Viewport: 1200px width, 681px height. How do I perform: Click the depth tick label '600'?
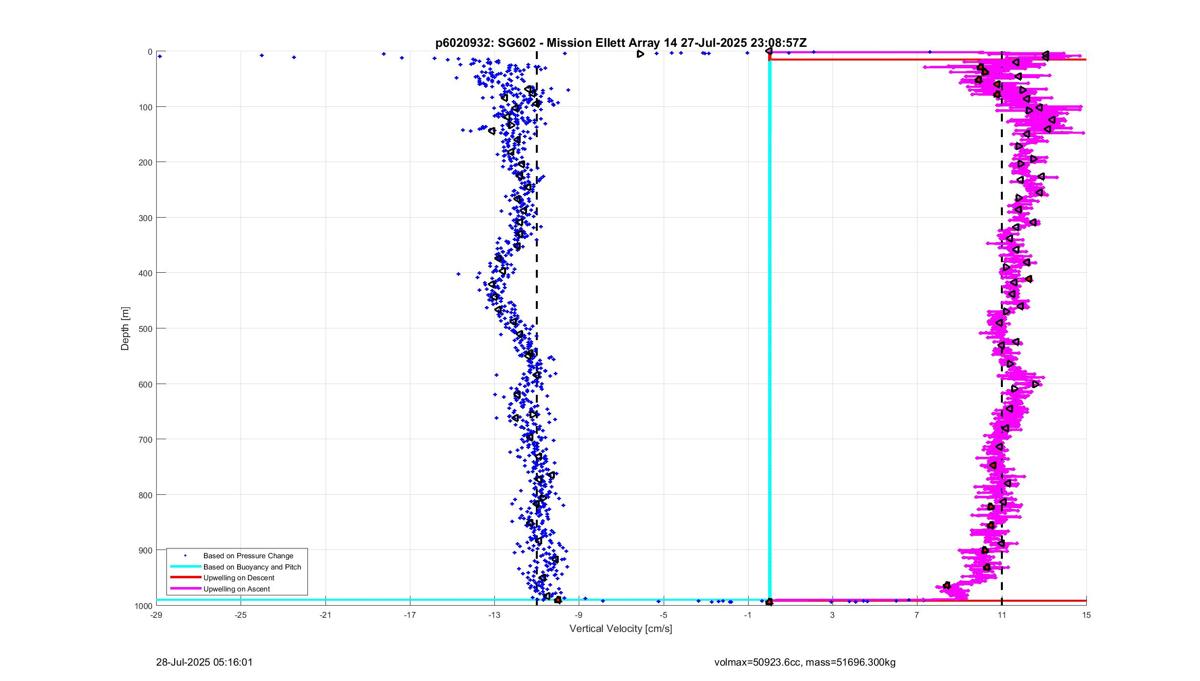coord(145,384)
